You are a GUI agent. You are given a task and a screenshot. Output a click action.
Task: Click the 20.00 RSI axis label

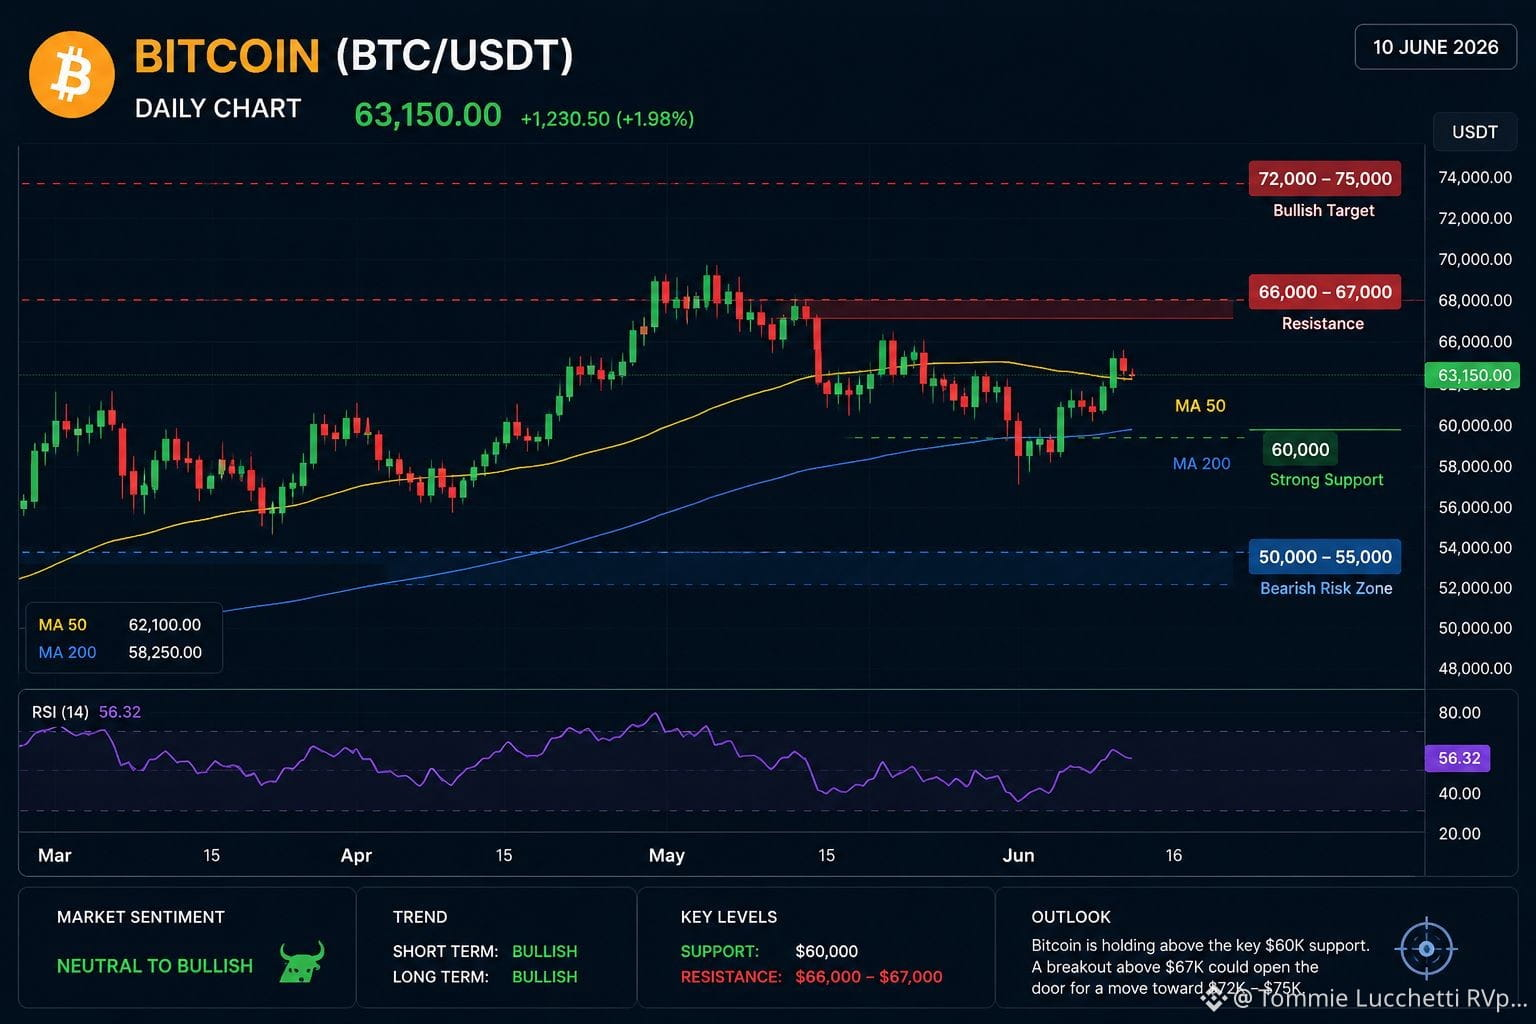tap(1459, 833)
